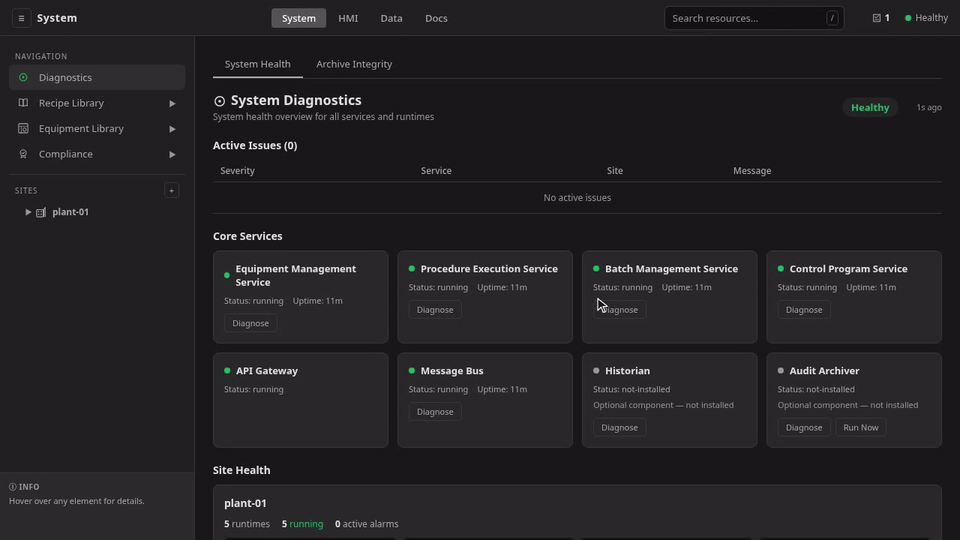Diagnose the Batch Management Service

tap(620, 310)
